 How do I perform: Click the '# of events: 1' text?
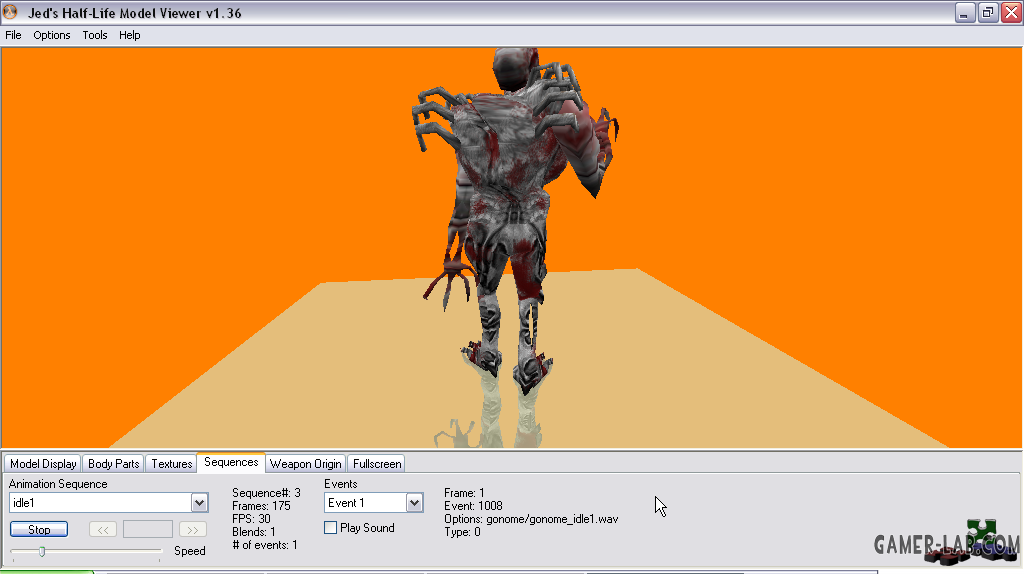click(x=264, y=545)
